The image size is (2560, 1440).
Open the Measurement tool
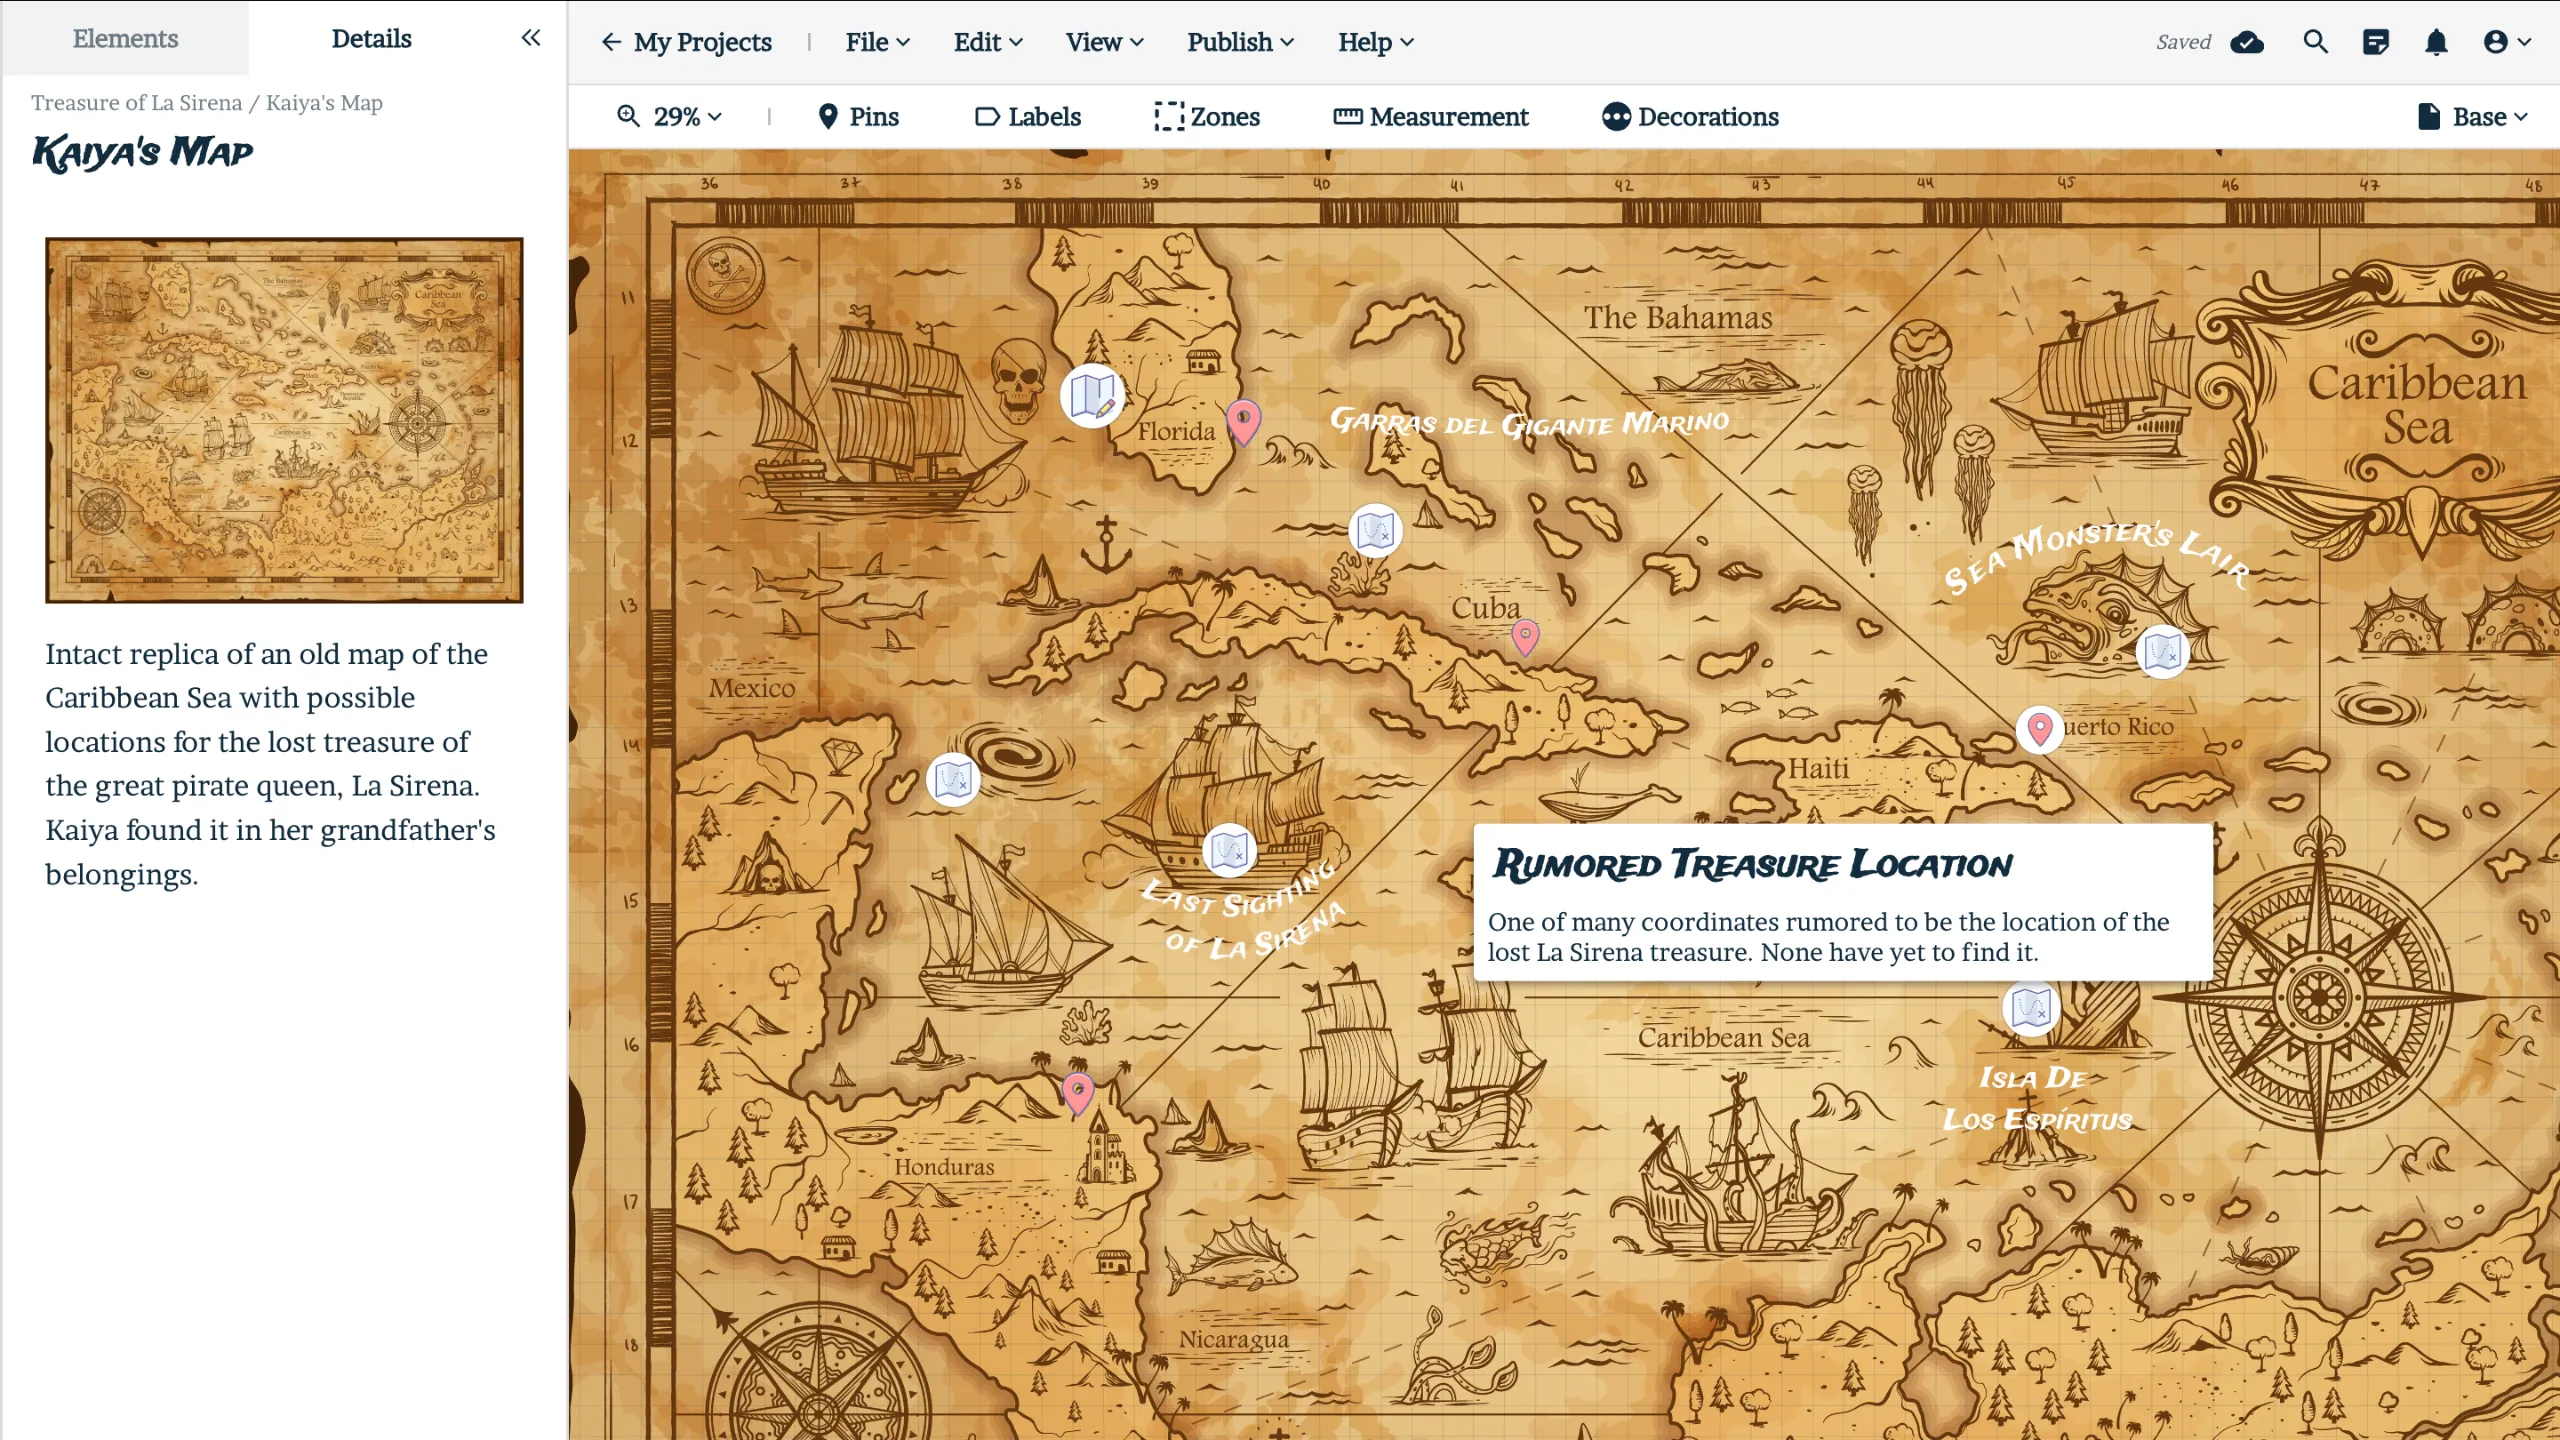[1431, 117]
